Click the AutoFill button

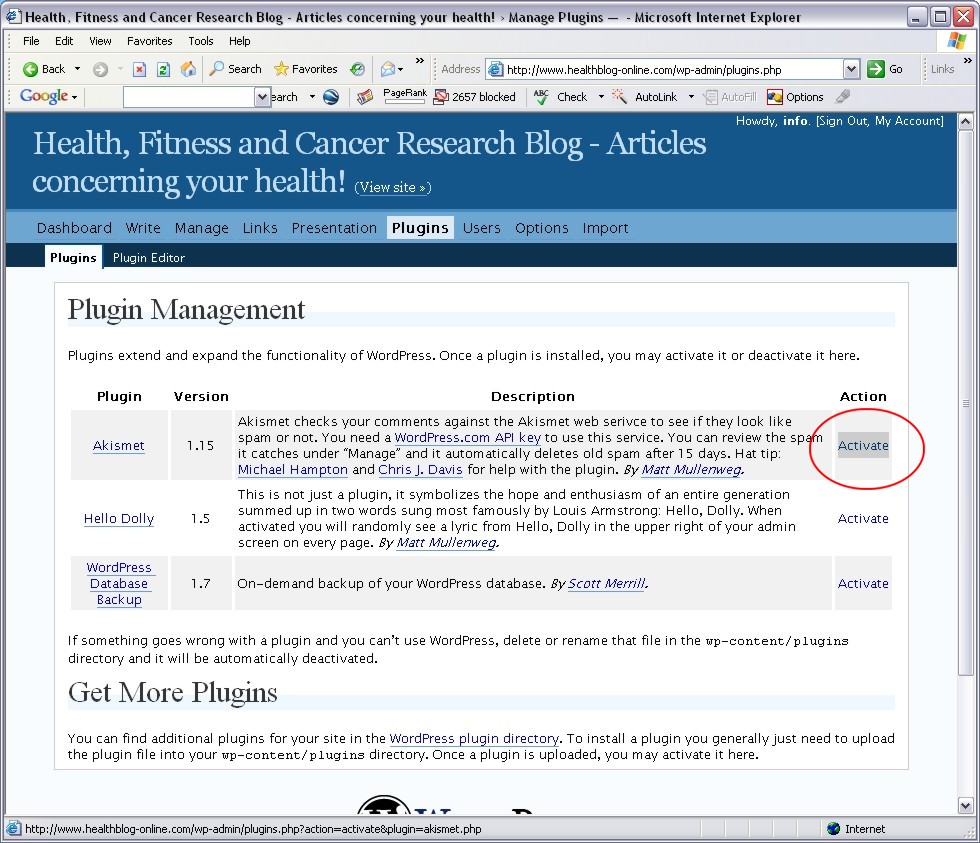click(x=730, y=97)
